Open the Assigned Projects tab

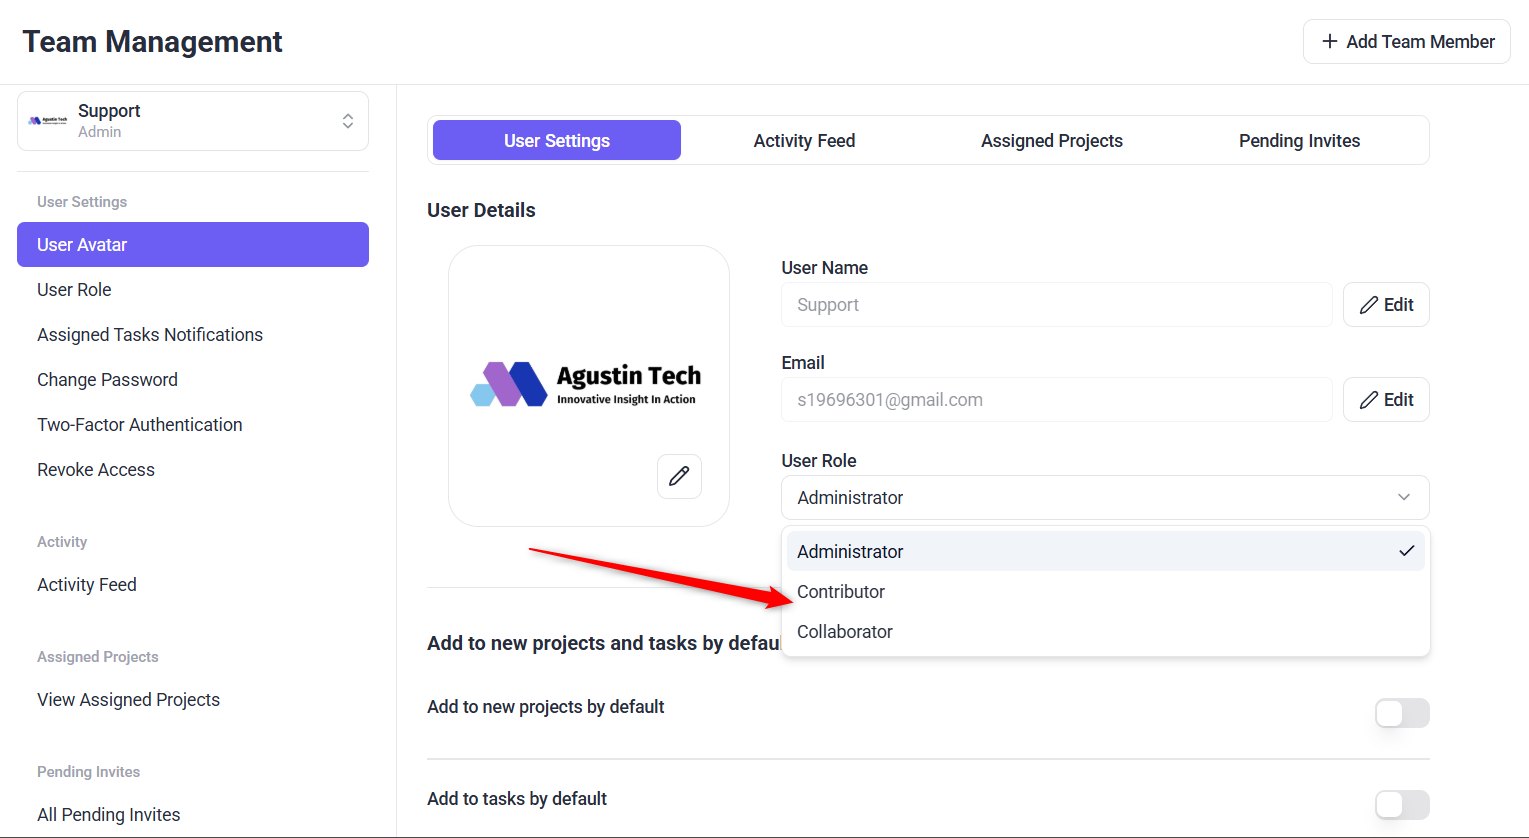click(1051, 141)
